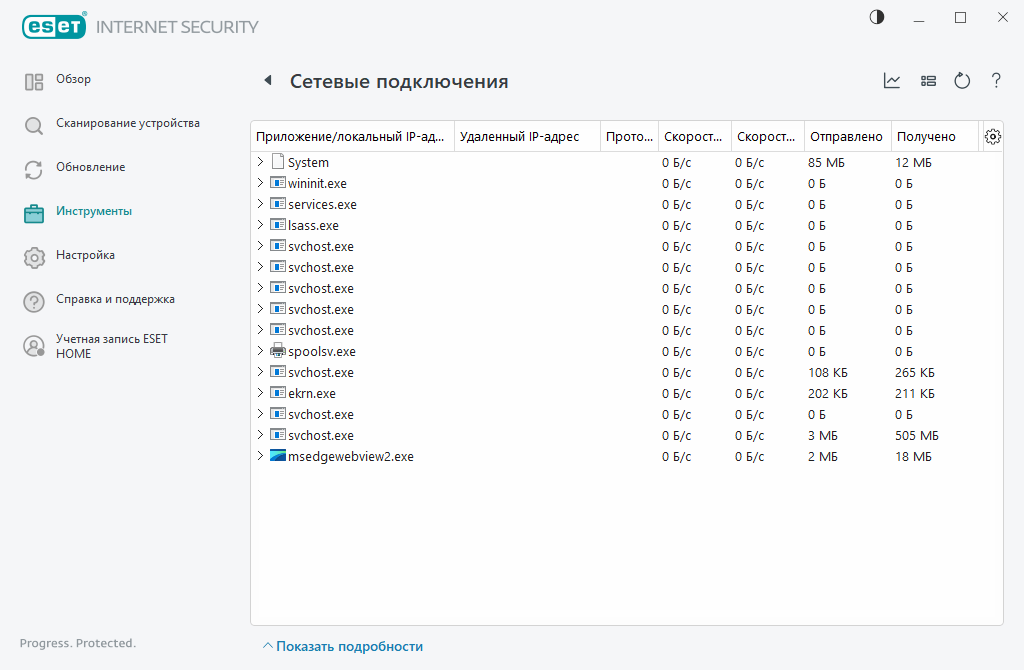The height and width of the screenshot is (670, 1024).
Task: Select the 3 МБ sent value
Action: [822, 436]
